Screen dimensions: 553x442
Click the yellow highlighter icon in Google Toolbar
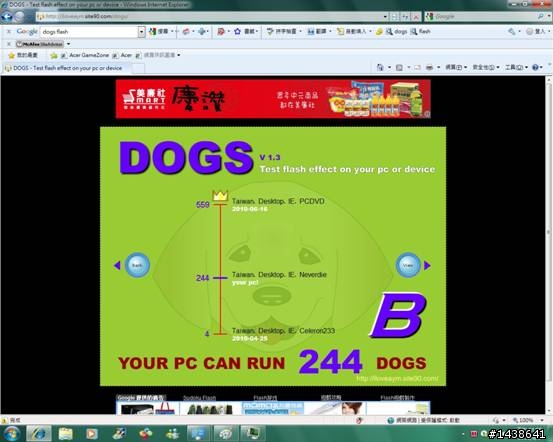coord(379,31)
